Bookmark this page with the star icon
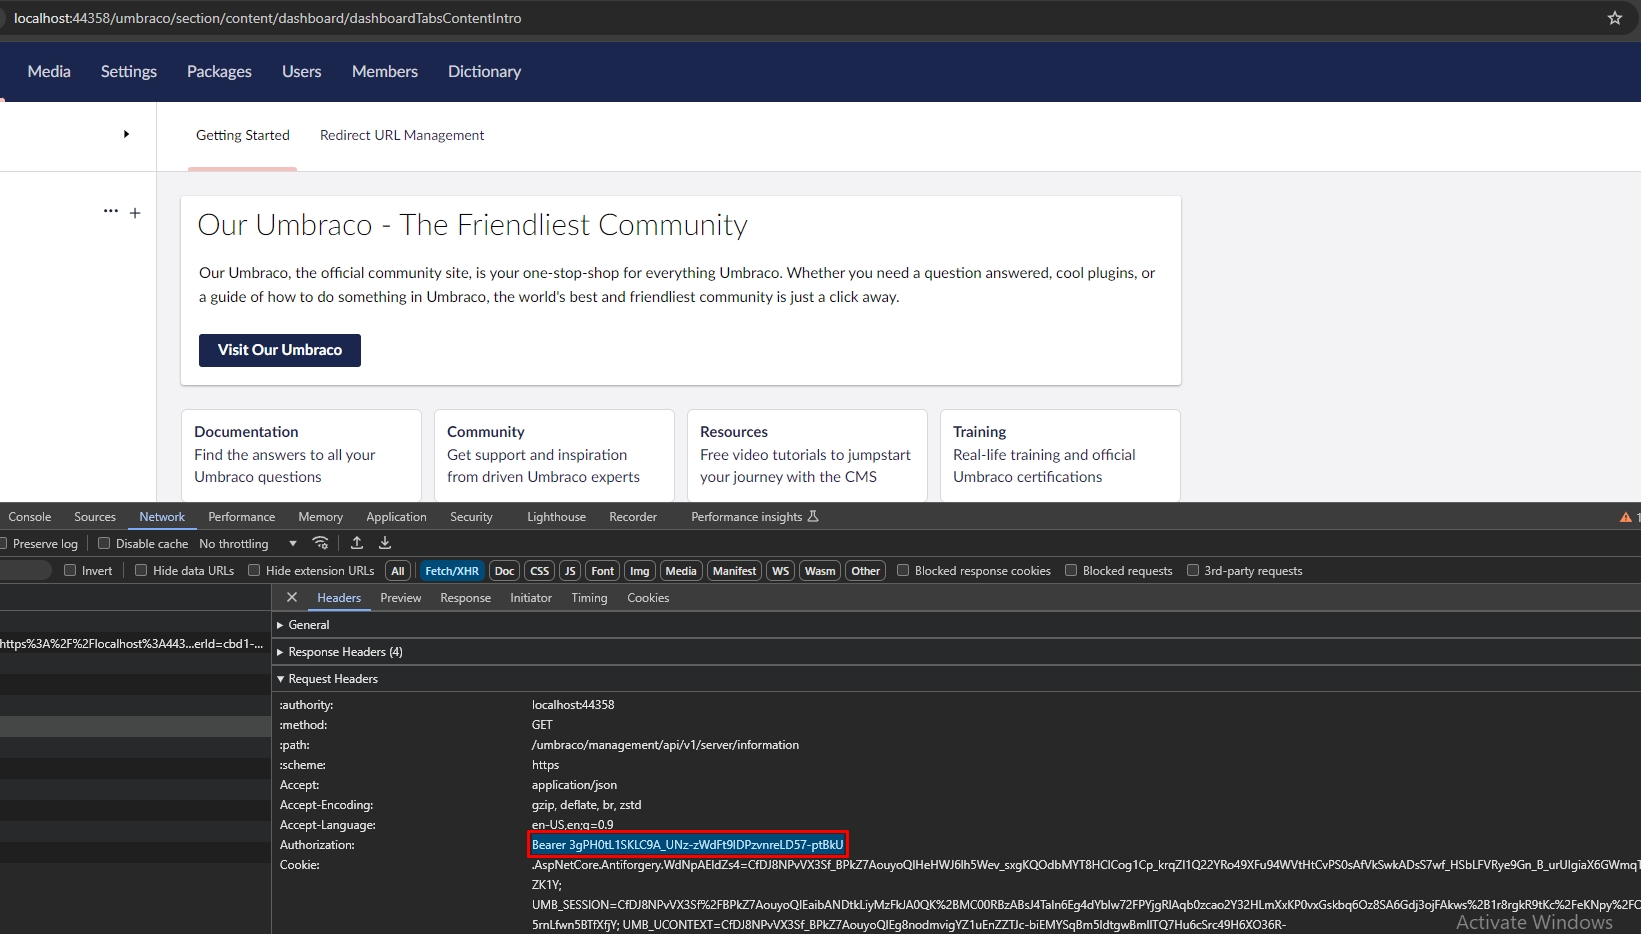This screenshot has width=1641, height=934. 1614,18
